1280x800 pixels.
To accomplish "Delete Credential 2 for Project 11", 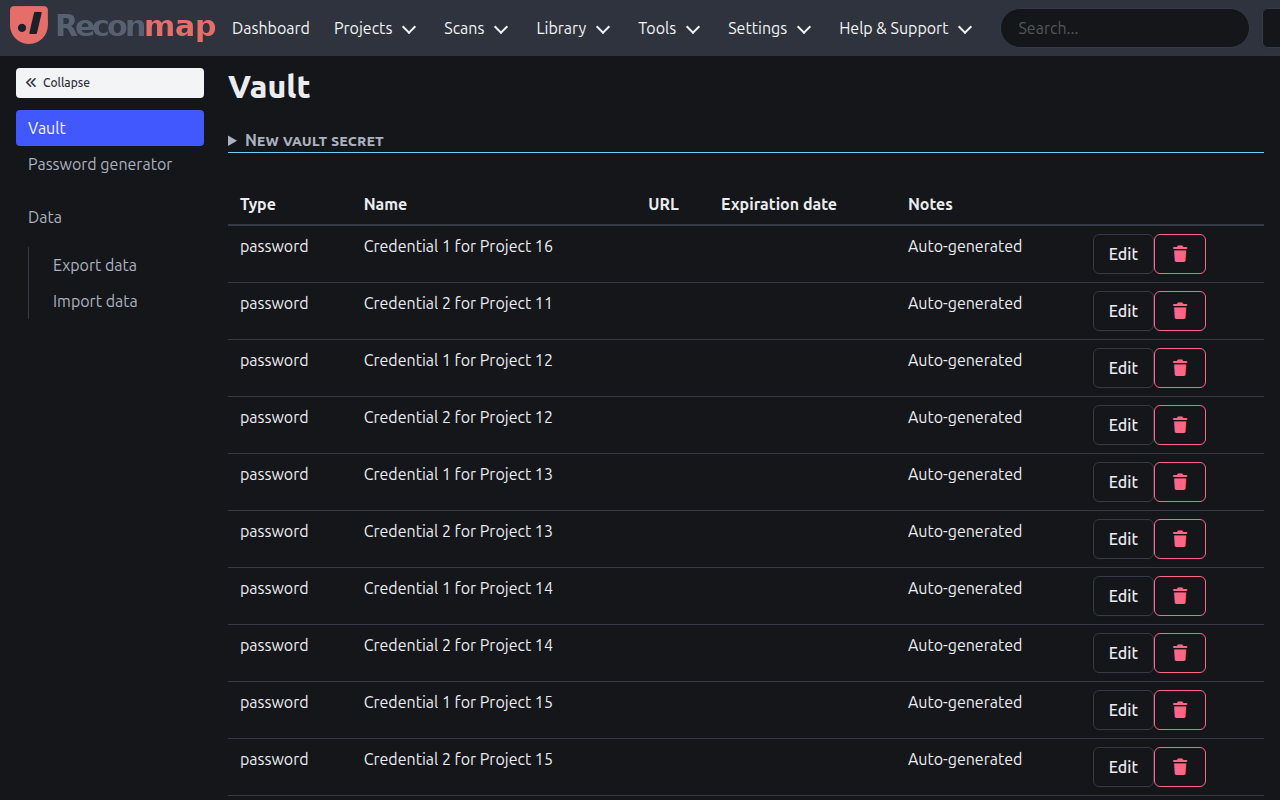I will coord(1179,310).
